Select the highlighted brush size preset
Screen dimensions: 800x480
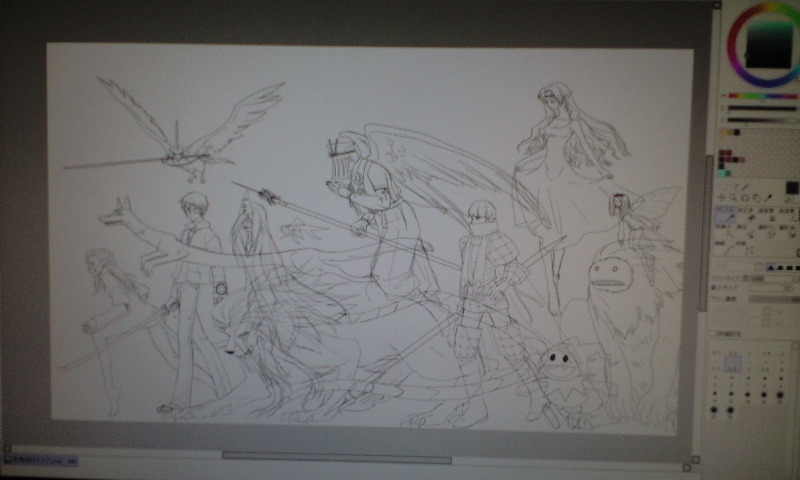click(732, 363)
